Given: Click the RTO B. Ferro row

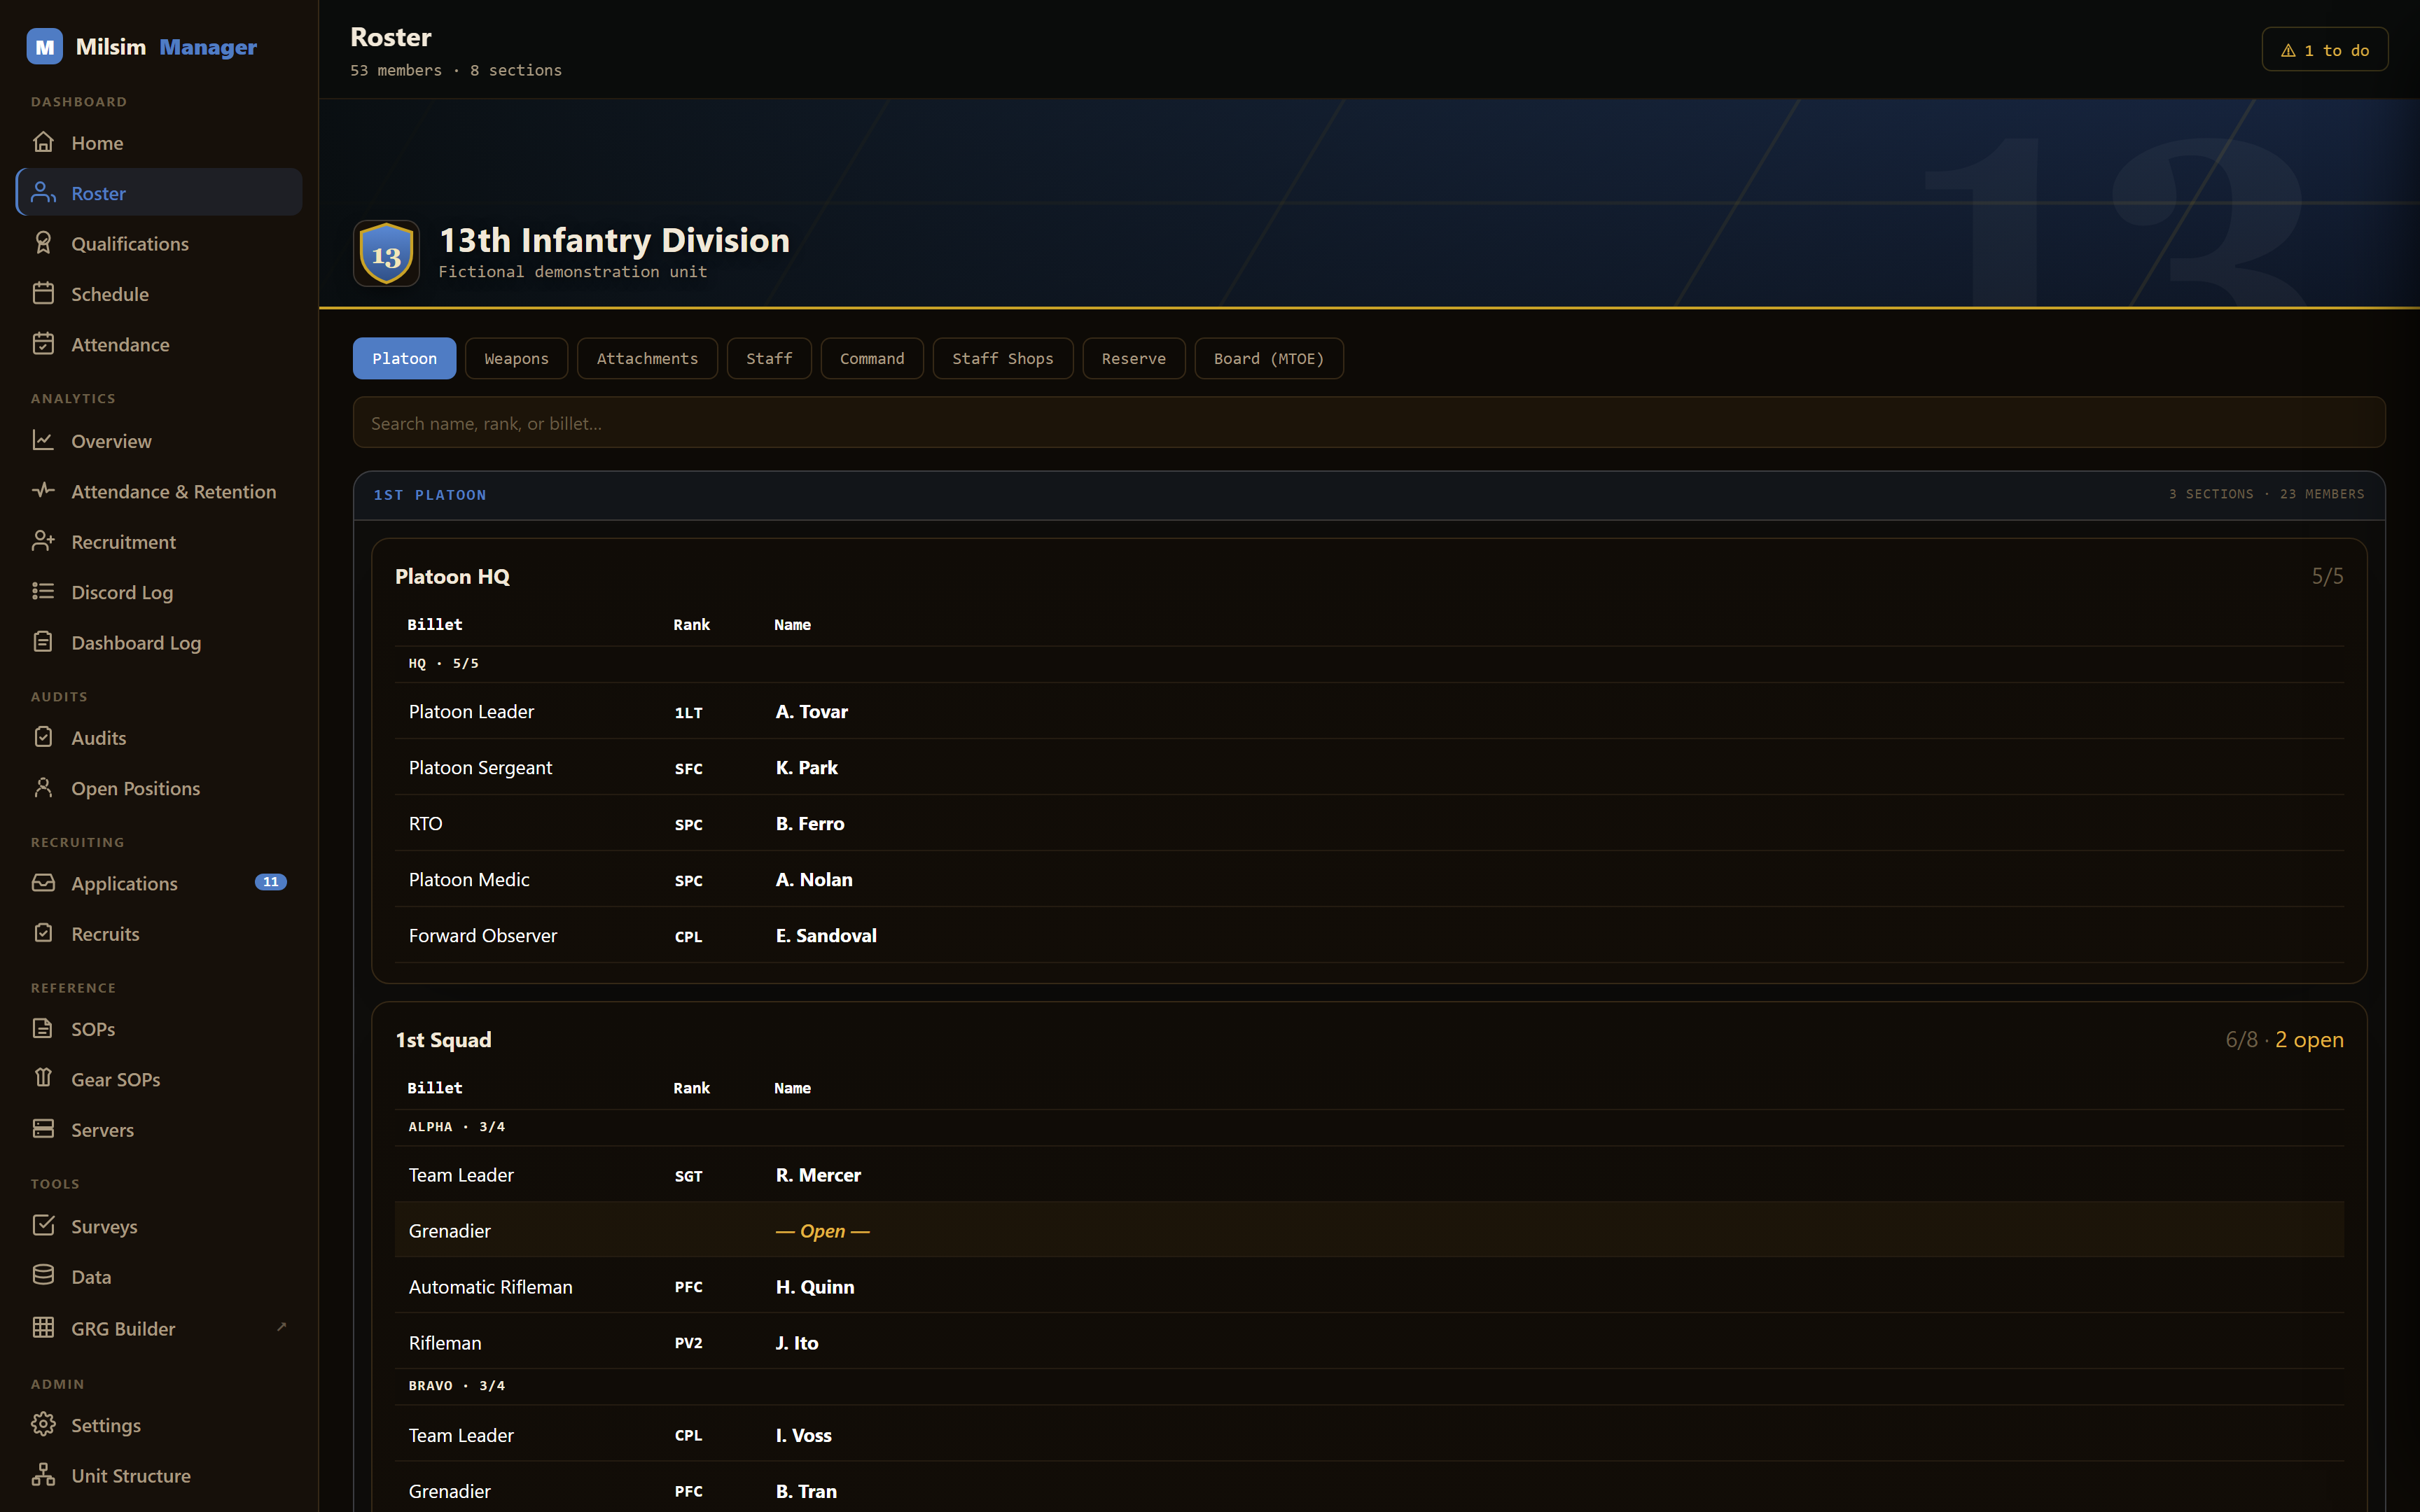Looking at the screenshot, I should (1369, 823).
